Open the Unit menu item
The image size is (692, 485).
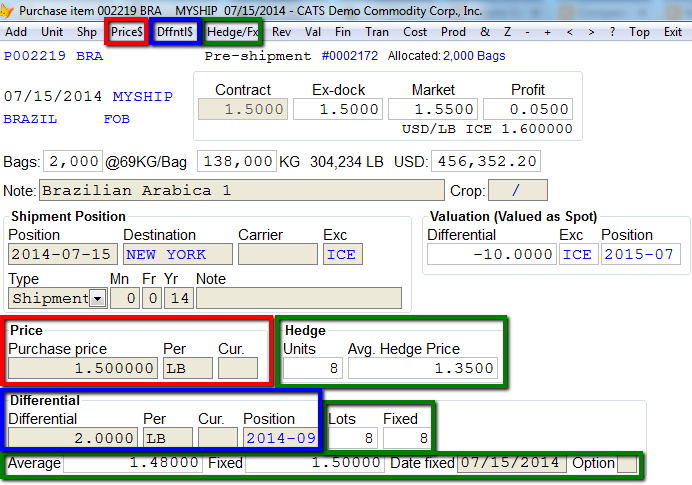[52, 32]
